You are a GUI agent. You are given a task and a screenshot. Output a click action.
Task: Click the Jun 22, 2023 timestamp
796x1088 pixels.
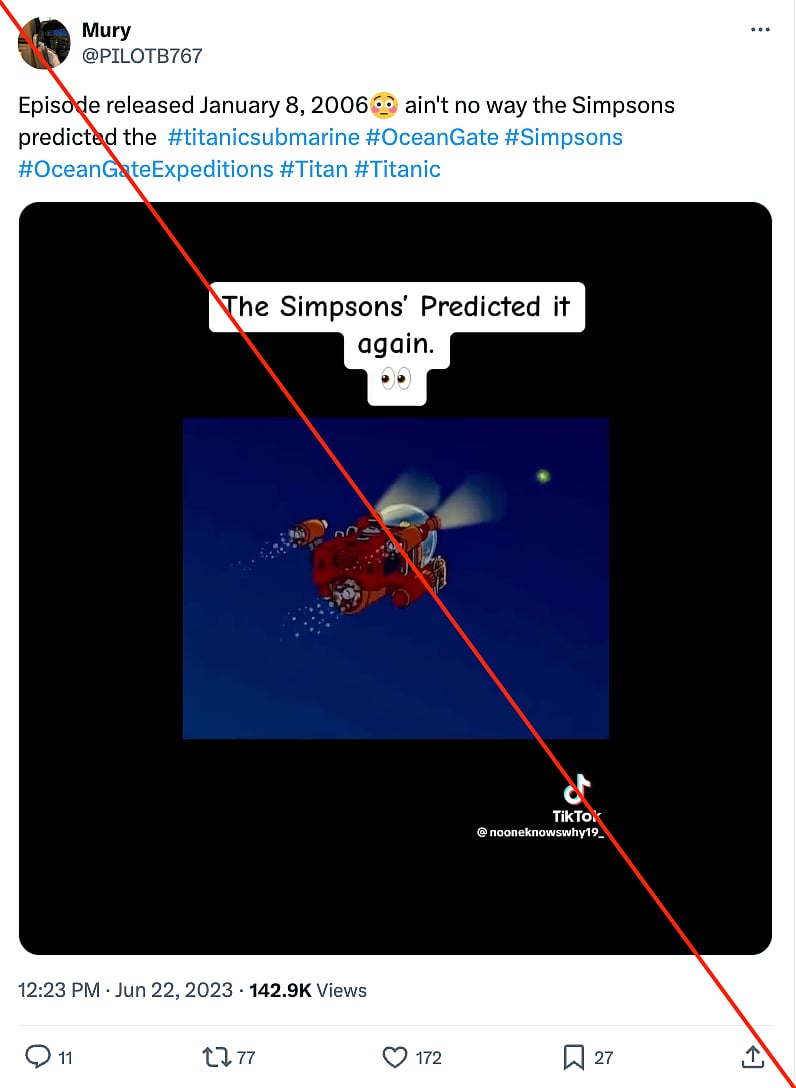click(x=170, y=990)
